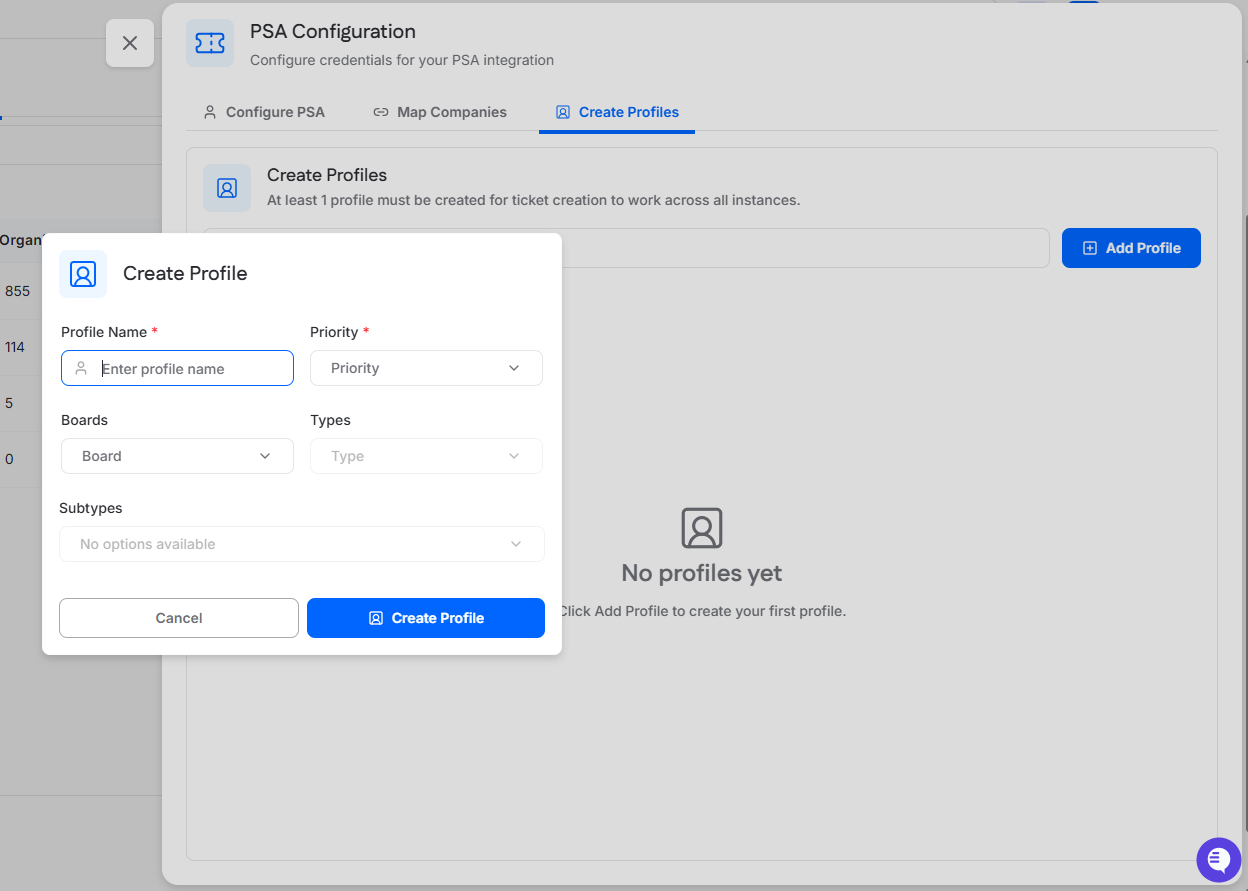This screenshot has width=1248, height=891.
Task: Open the Priority dropdown
Action: coord(426,368)
